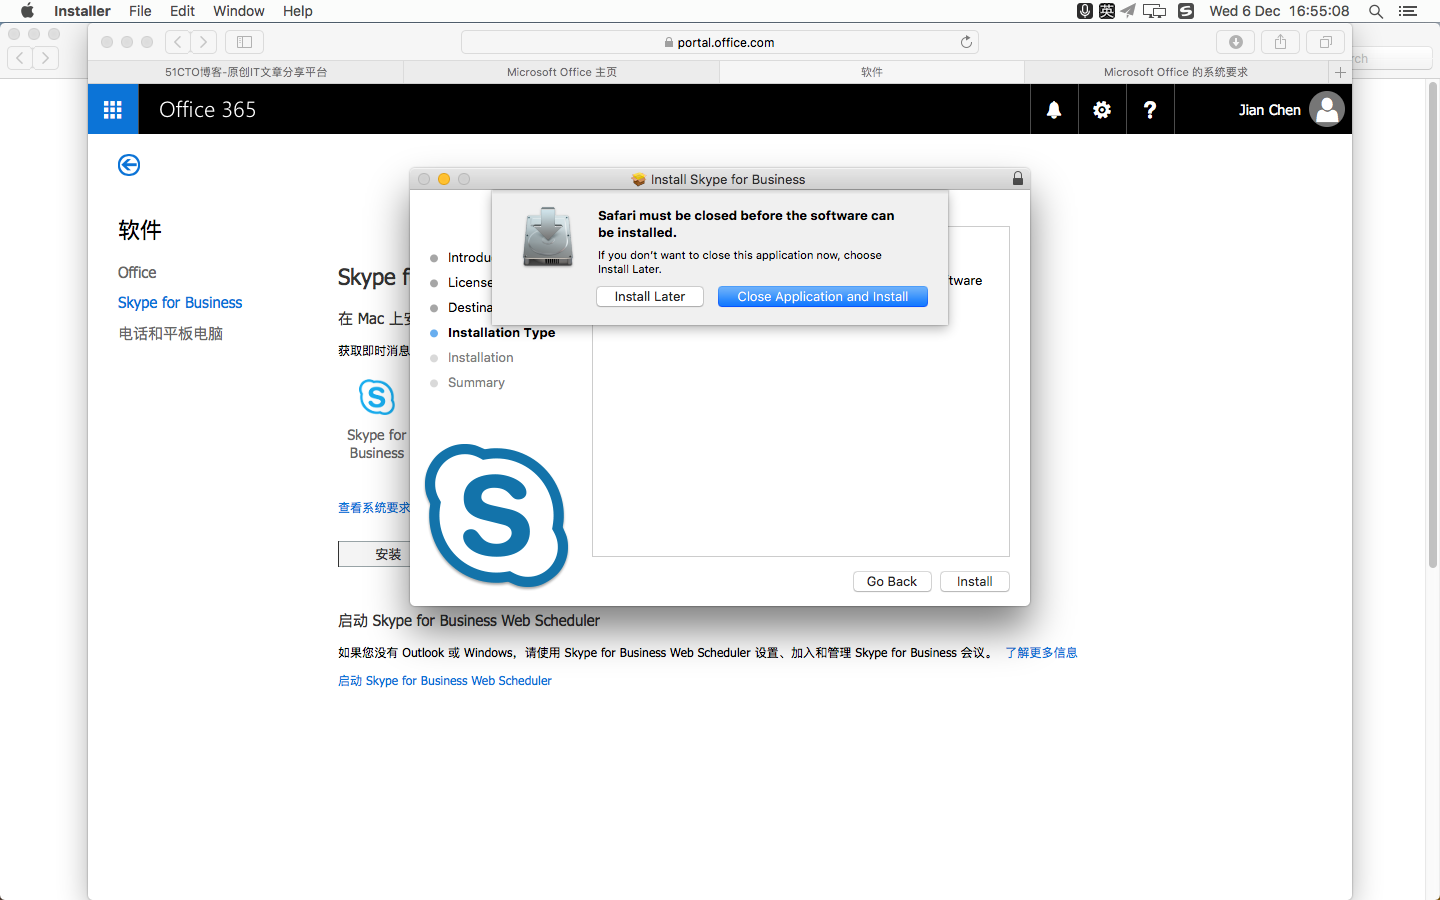Open the Apple menu
Viewport: 1440px width, 900px height.
pos(27,11)
